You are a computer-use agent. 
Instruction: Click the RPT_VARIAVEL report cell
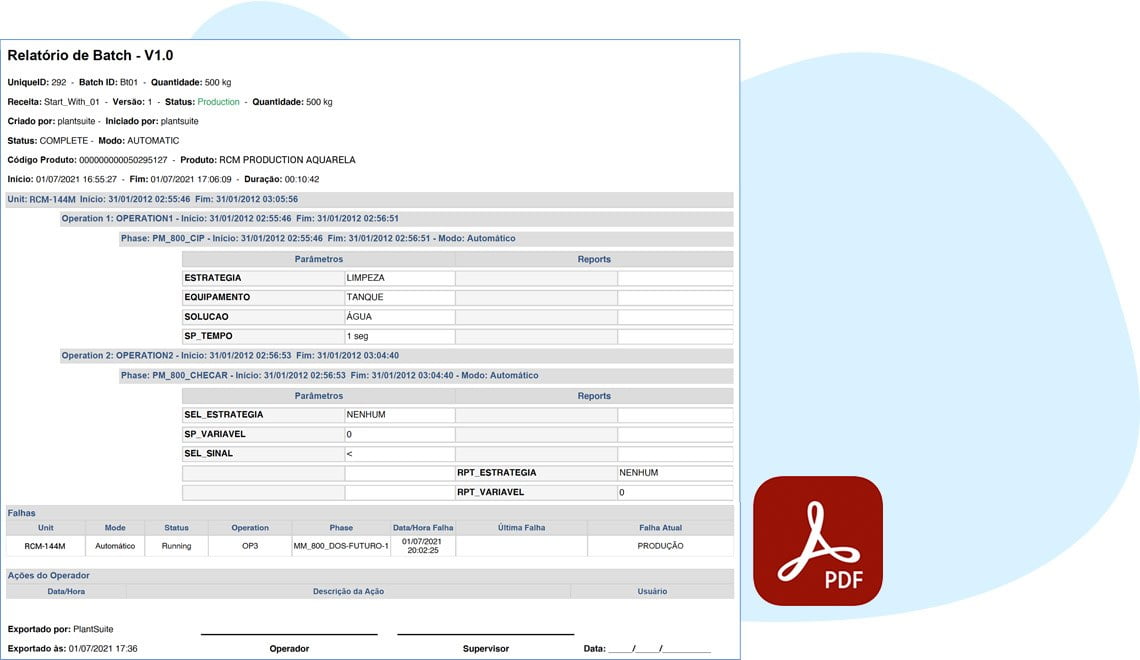[537, 492]
